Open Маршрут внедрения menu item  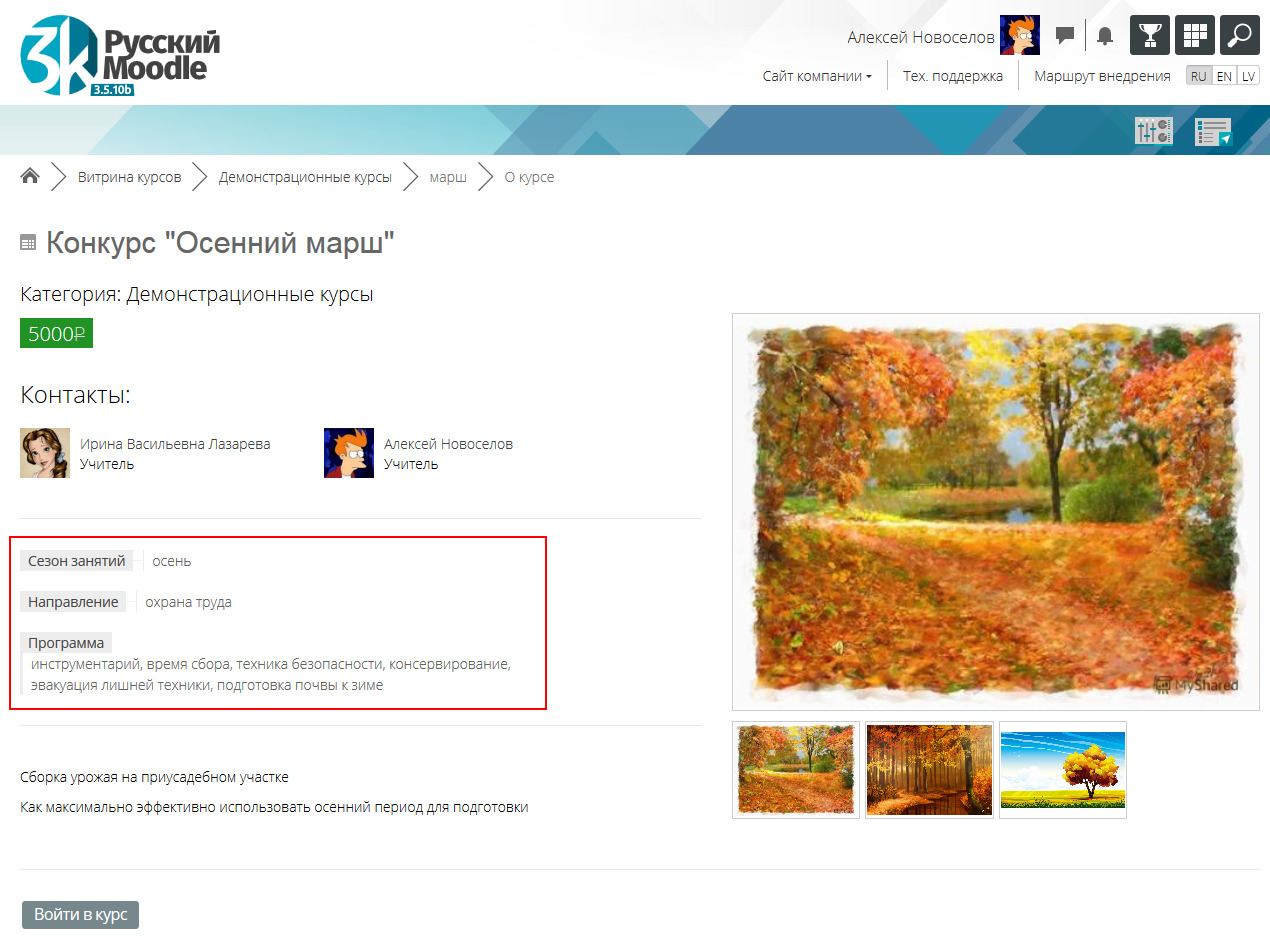coord(1102,76)
